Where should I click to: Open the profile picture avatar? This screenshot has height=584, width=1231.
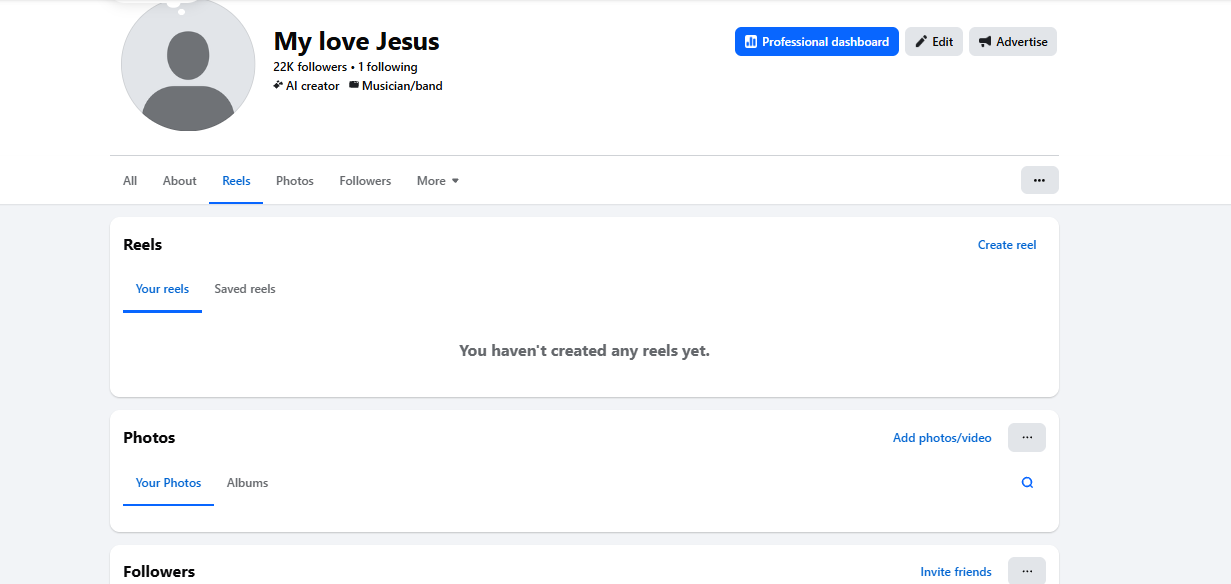point(188,64)
